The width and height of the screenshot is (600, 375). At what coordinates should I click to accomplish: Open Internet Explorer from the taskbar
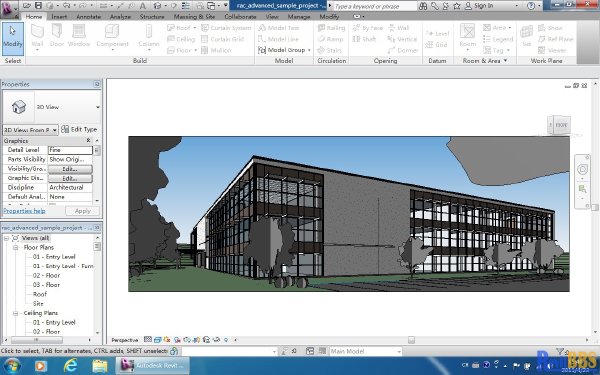tap(70, 366)
